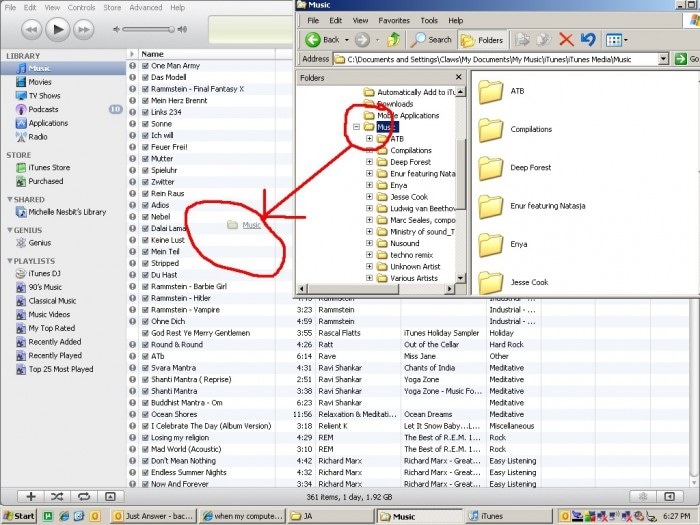Expand the Enya tree folder

(369, 185)
